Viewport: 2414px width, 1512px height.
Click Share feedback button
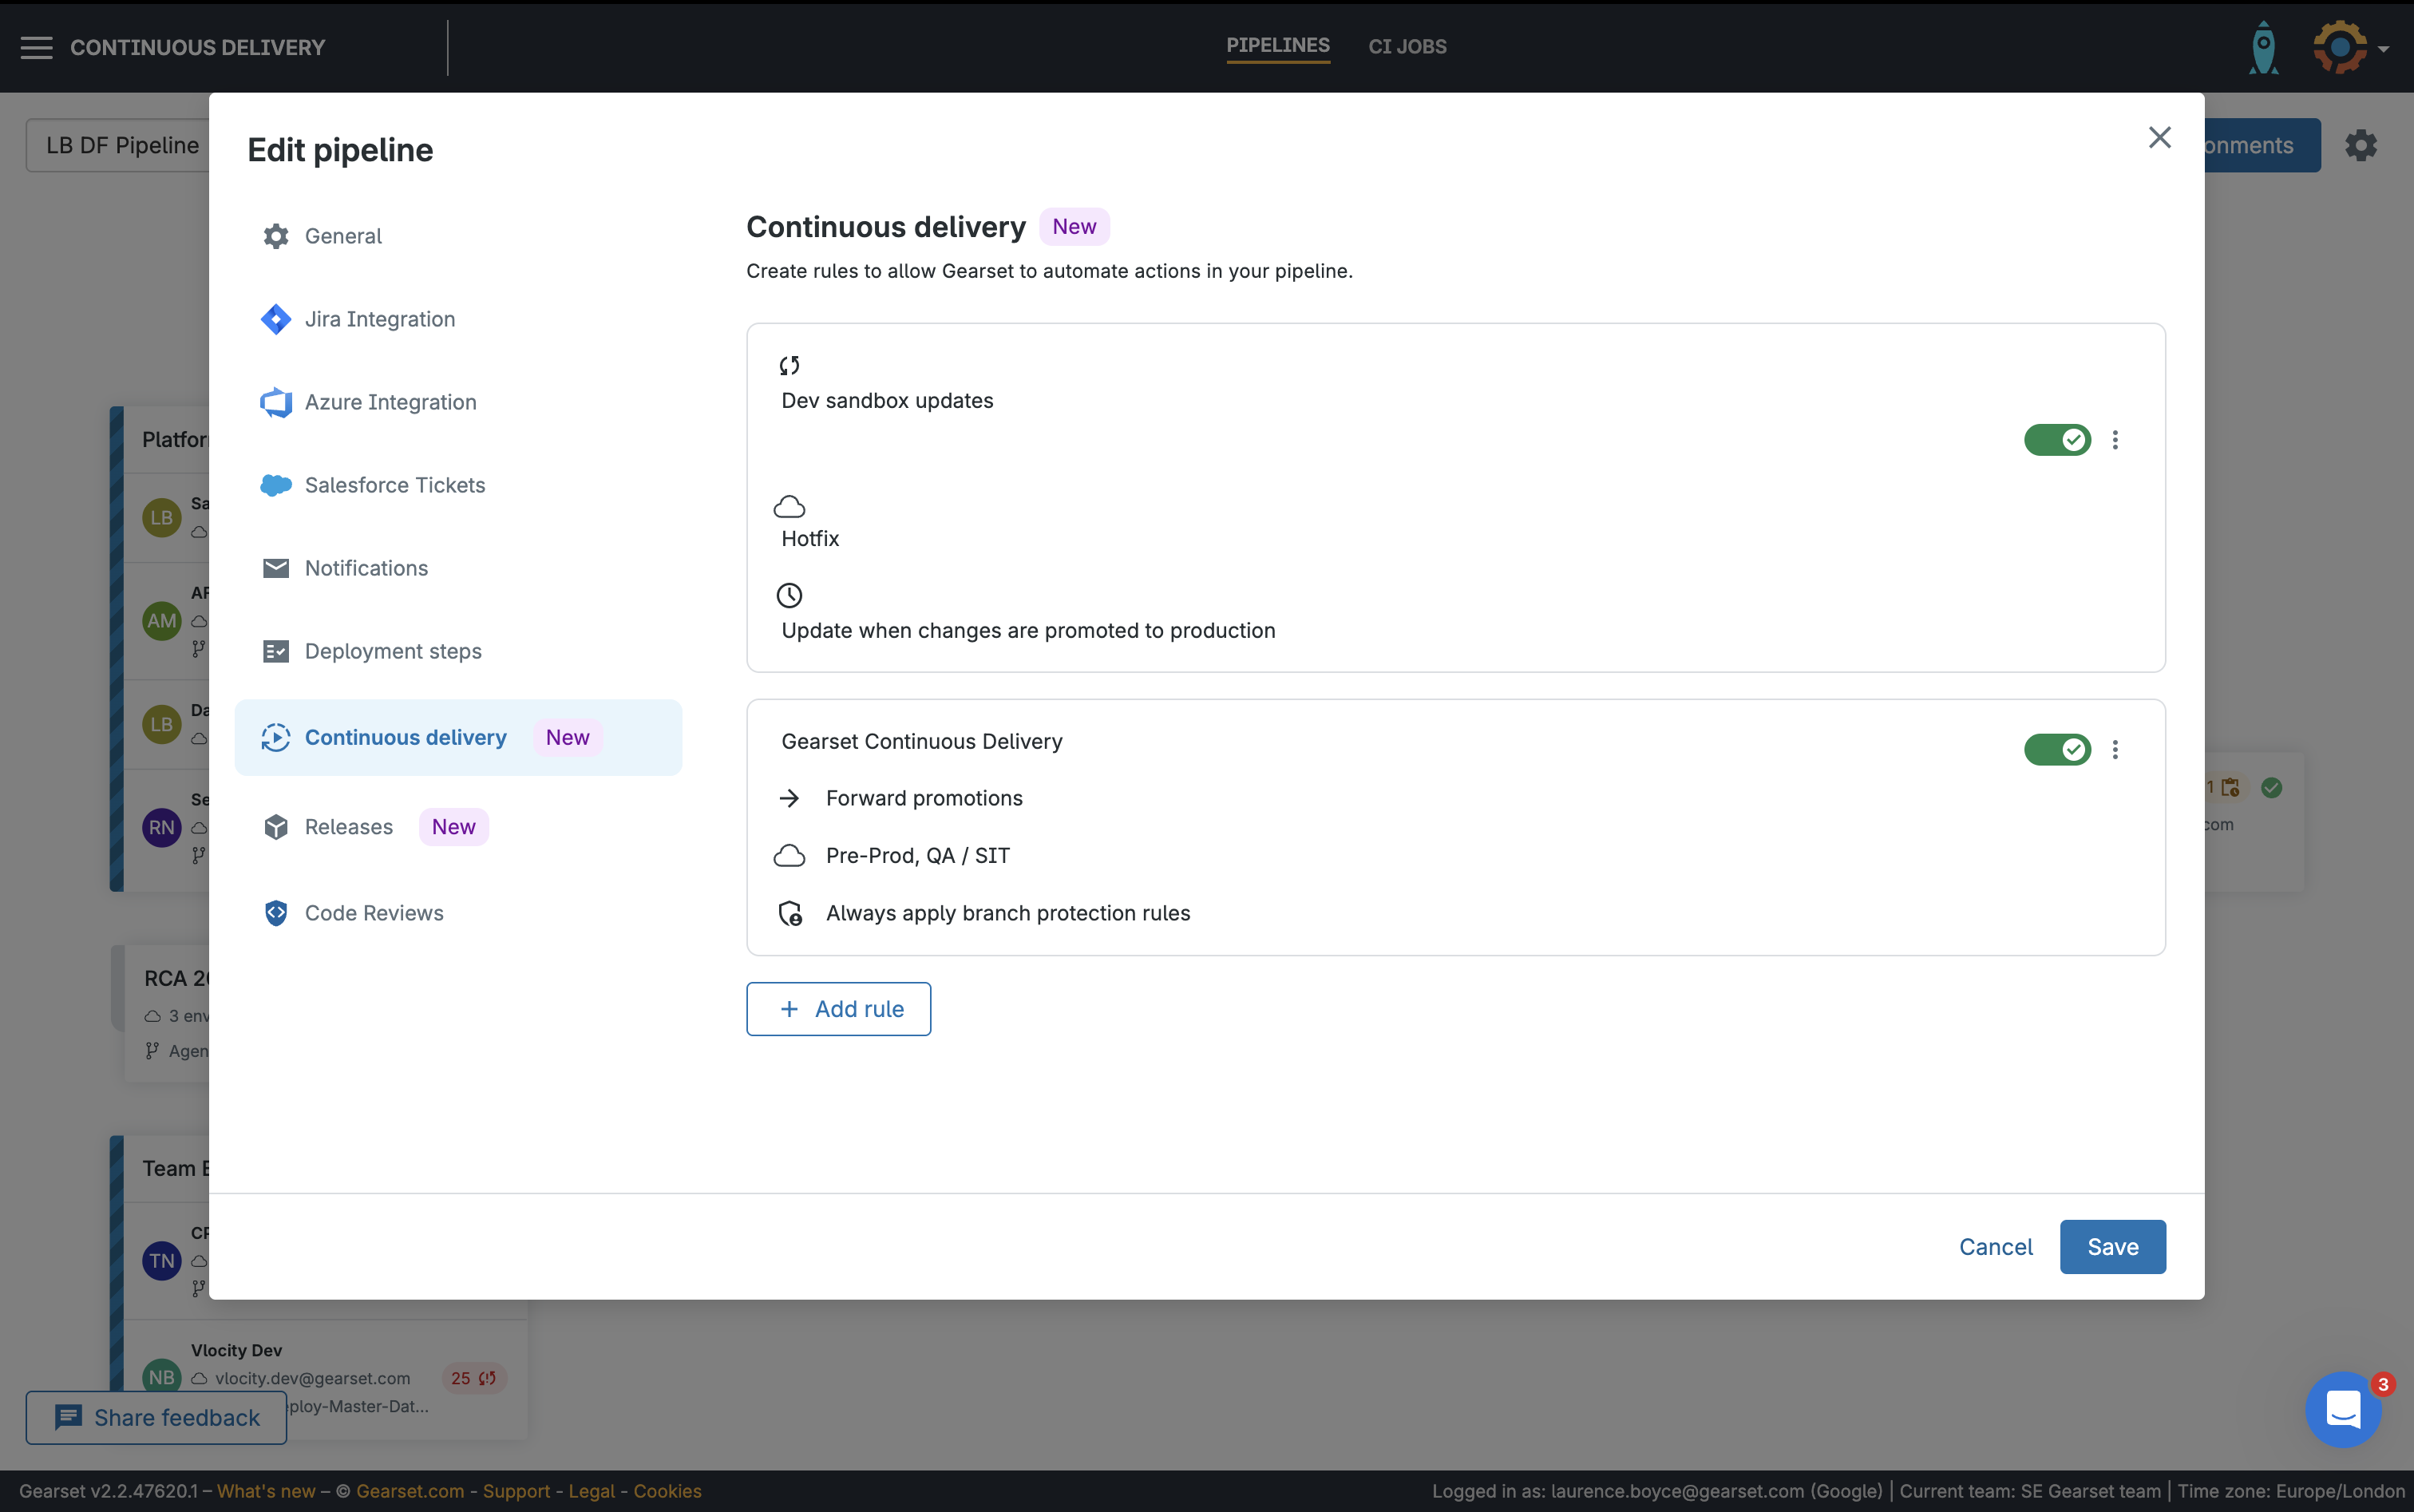pos(156,1418)
